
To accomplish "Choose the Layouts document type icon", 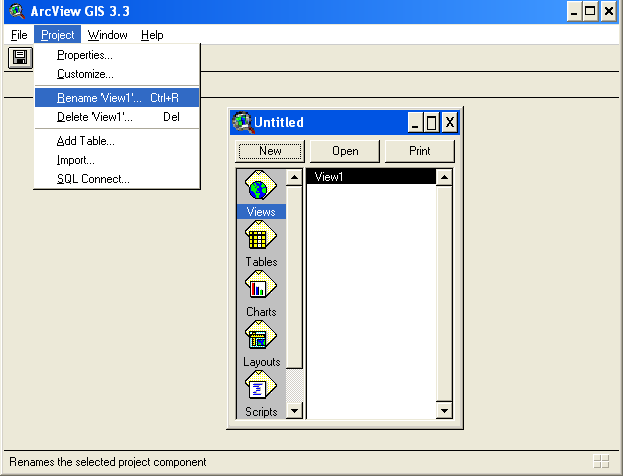I will 261,337.
